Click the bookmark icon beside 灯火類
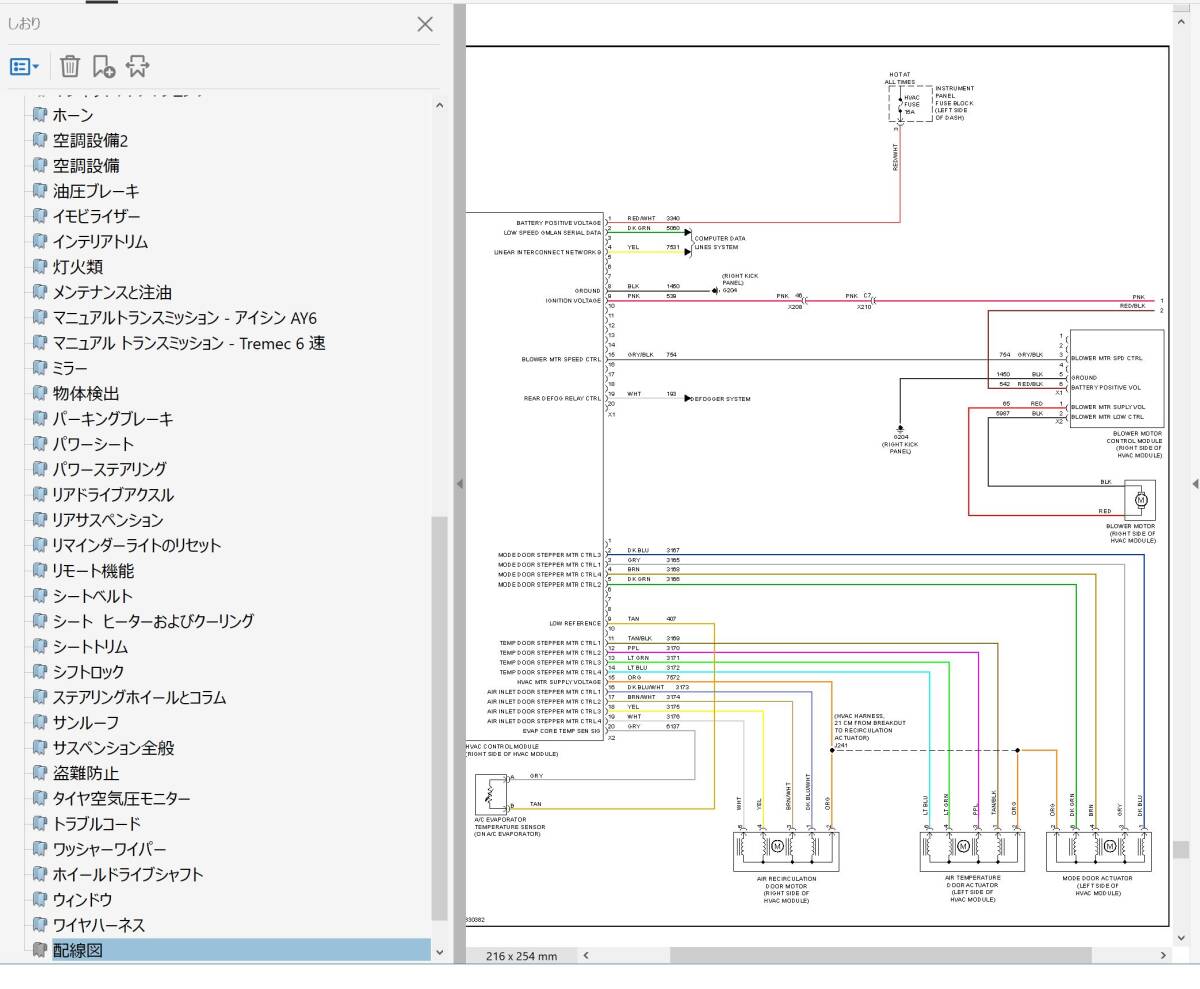Image resolution: width=1200 pixels, height=989 pixels. 40,267
